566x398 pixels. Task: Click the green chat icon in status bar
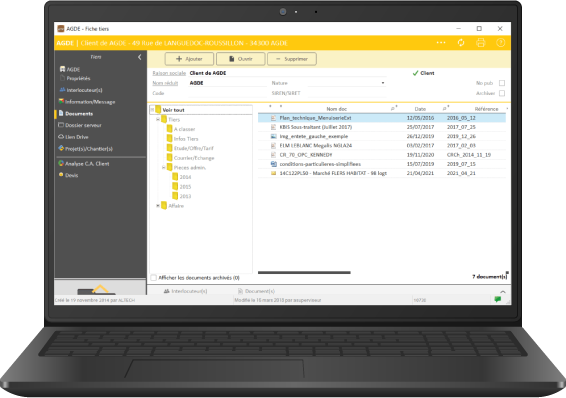pos(498,299)
